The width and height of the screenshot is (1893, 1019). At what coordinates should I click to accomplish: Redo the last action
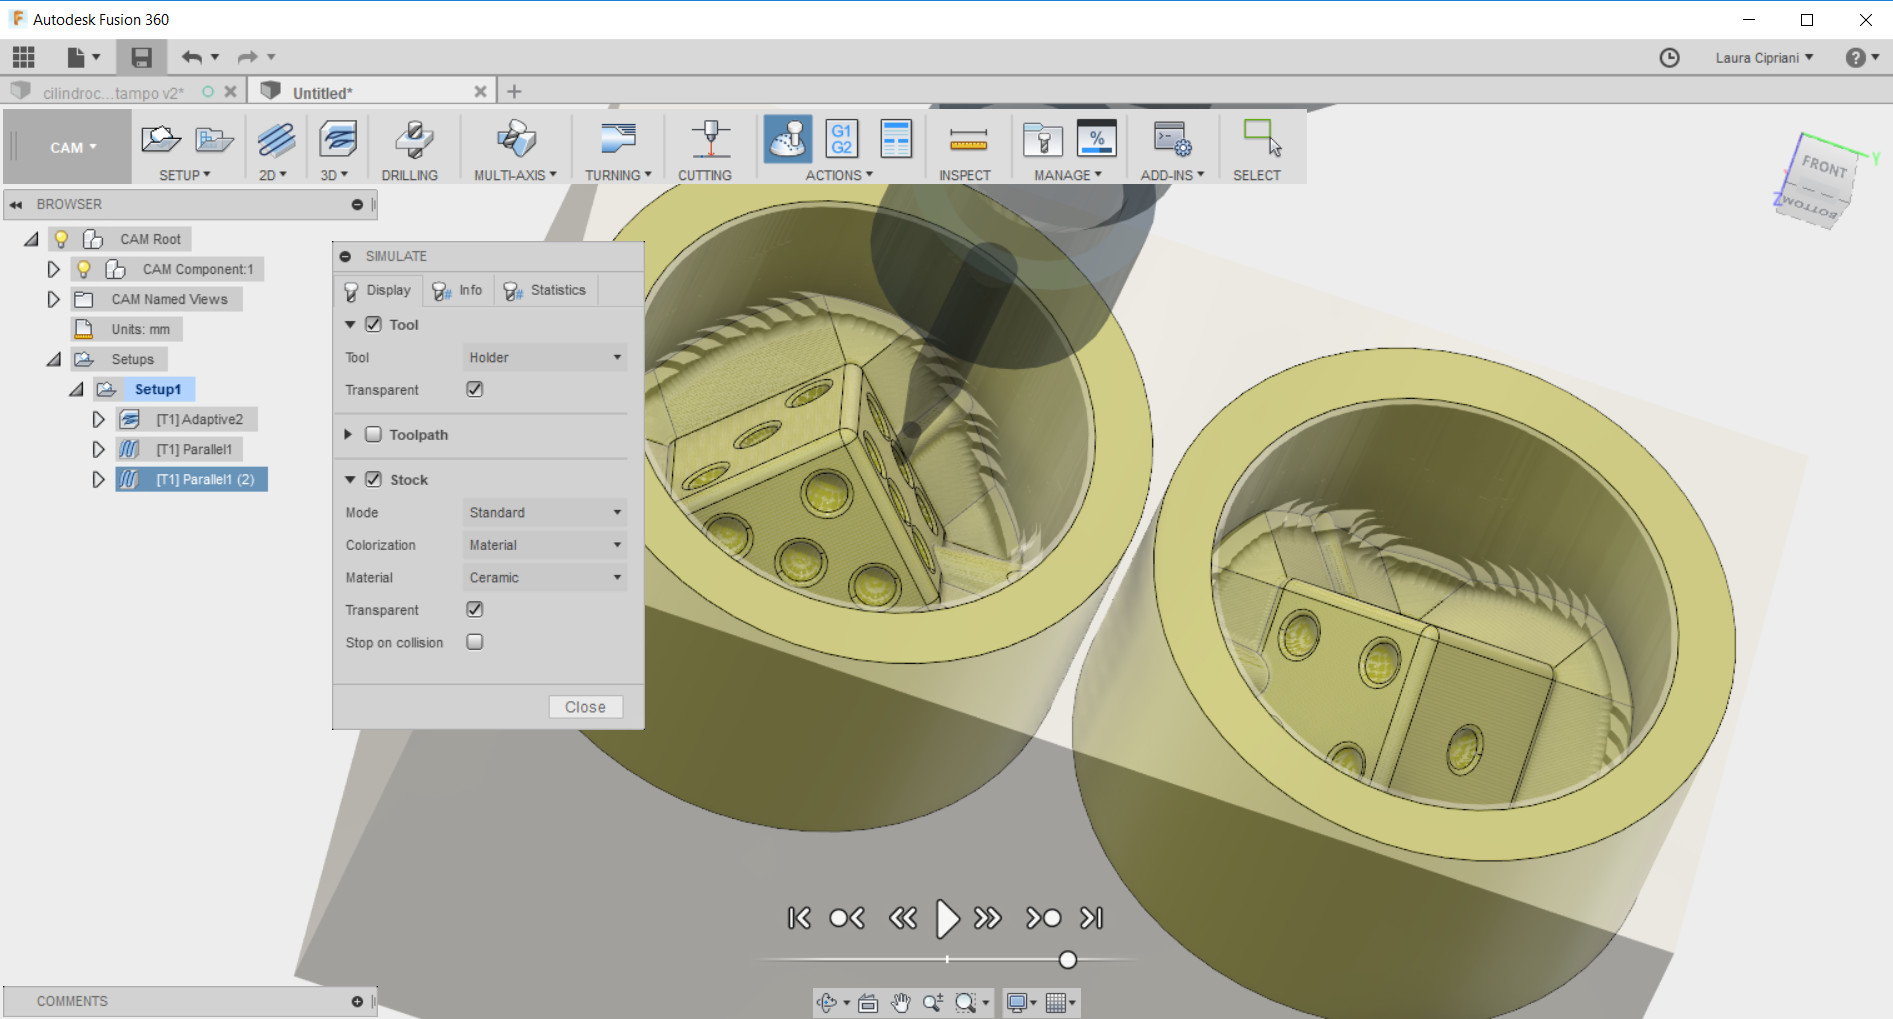pyautogui.click(x=247, y=57)
